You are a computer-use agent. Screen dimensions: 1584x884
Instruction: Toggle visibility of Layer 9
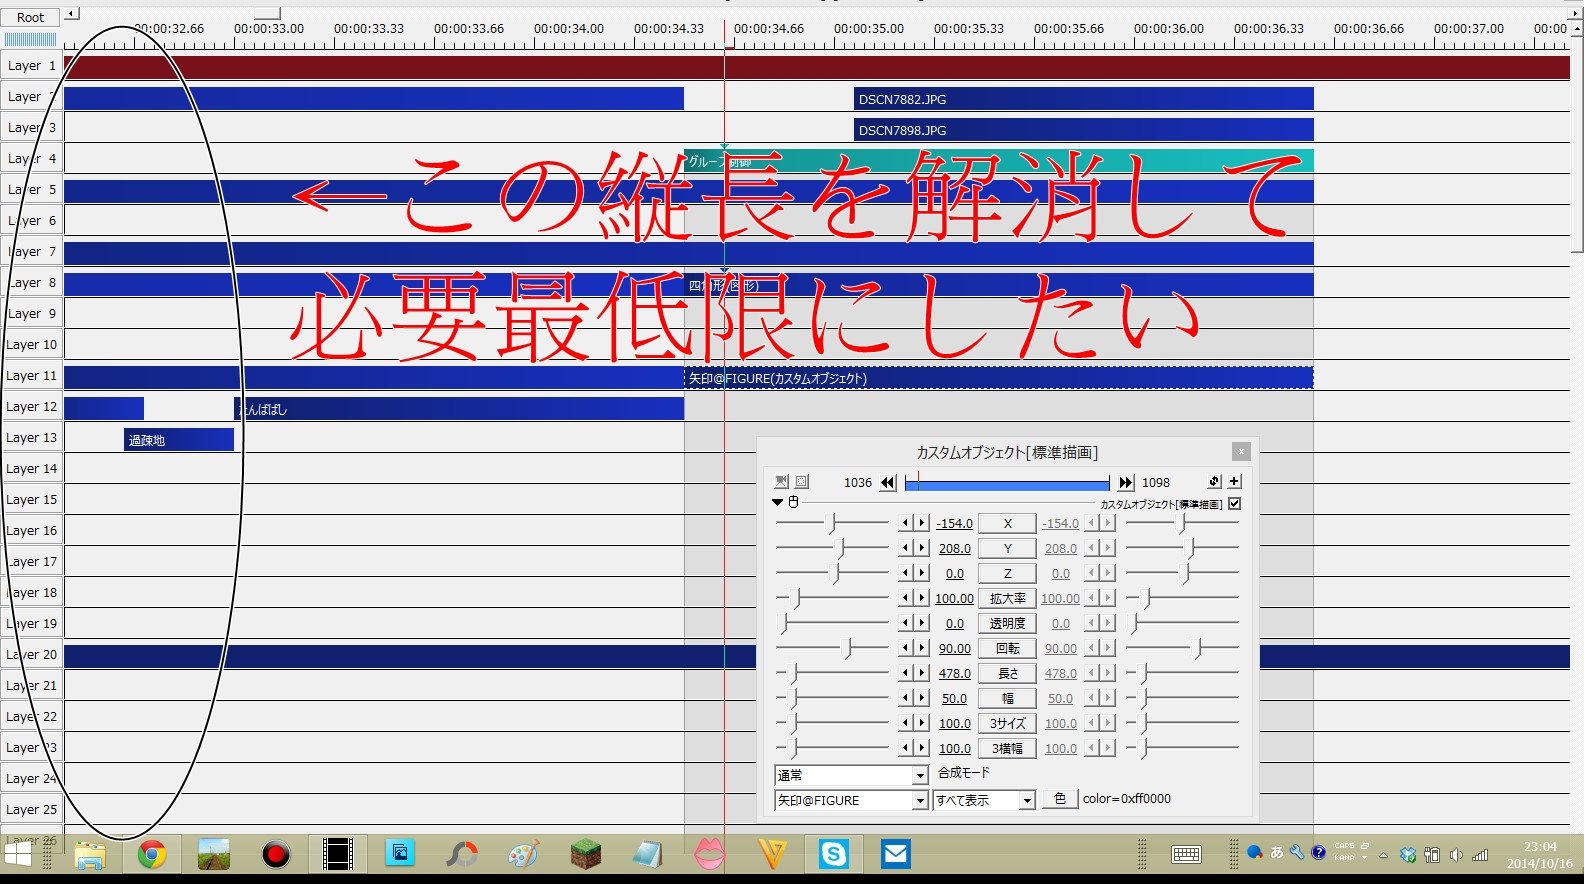(31, 313)
